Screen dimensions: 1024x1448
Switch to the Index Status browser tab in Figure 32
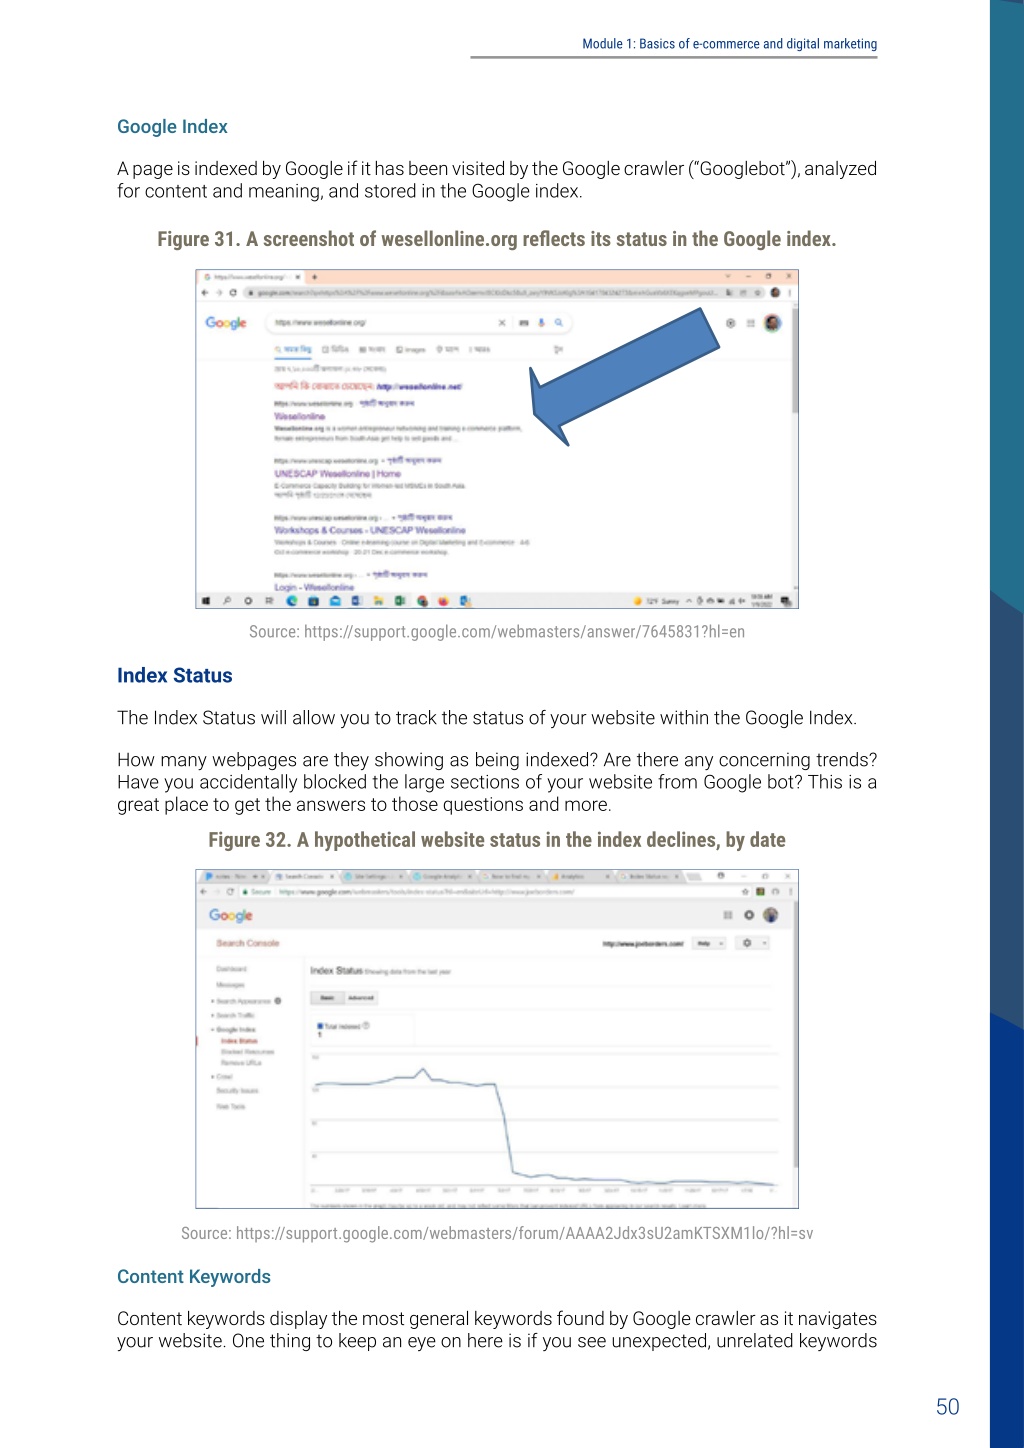click(x=650, y=876)
